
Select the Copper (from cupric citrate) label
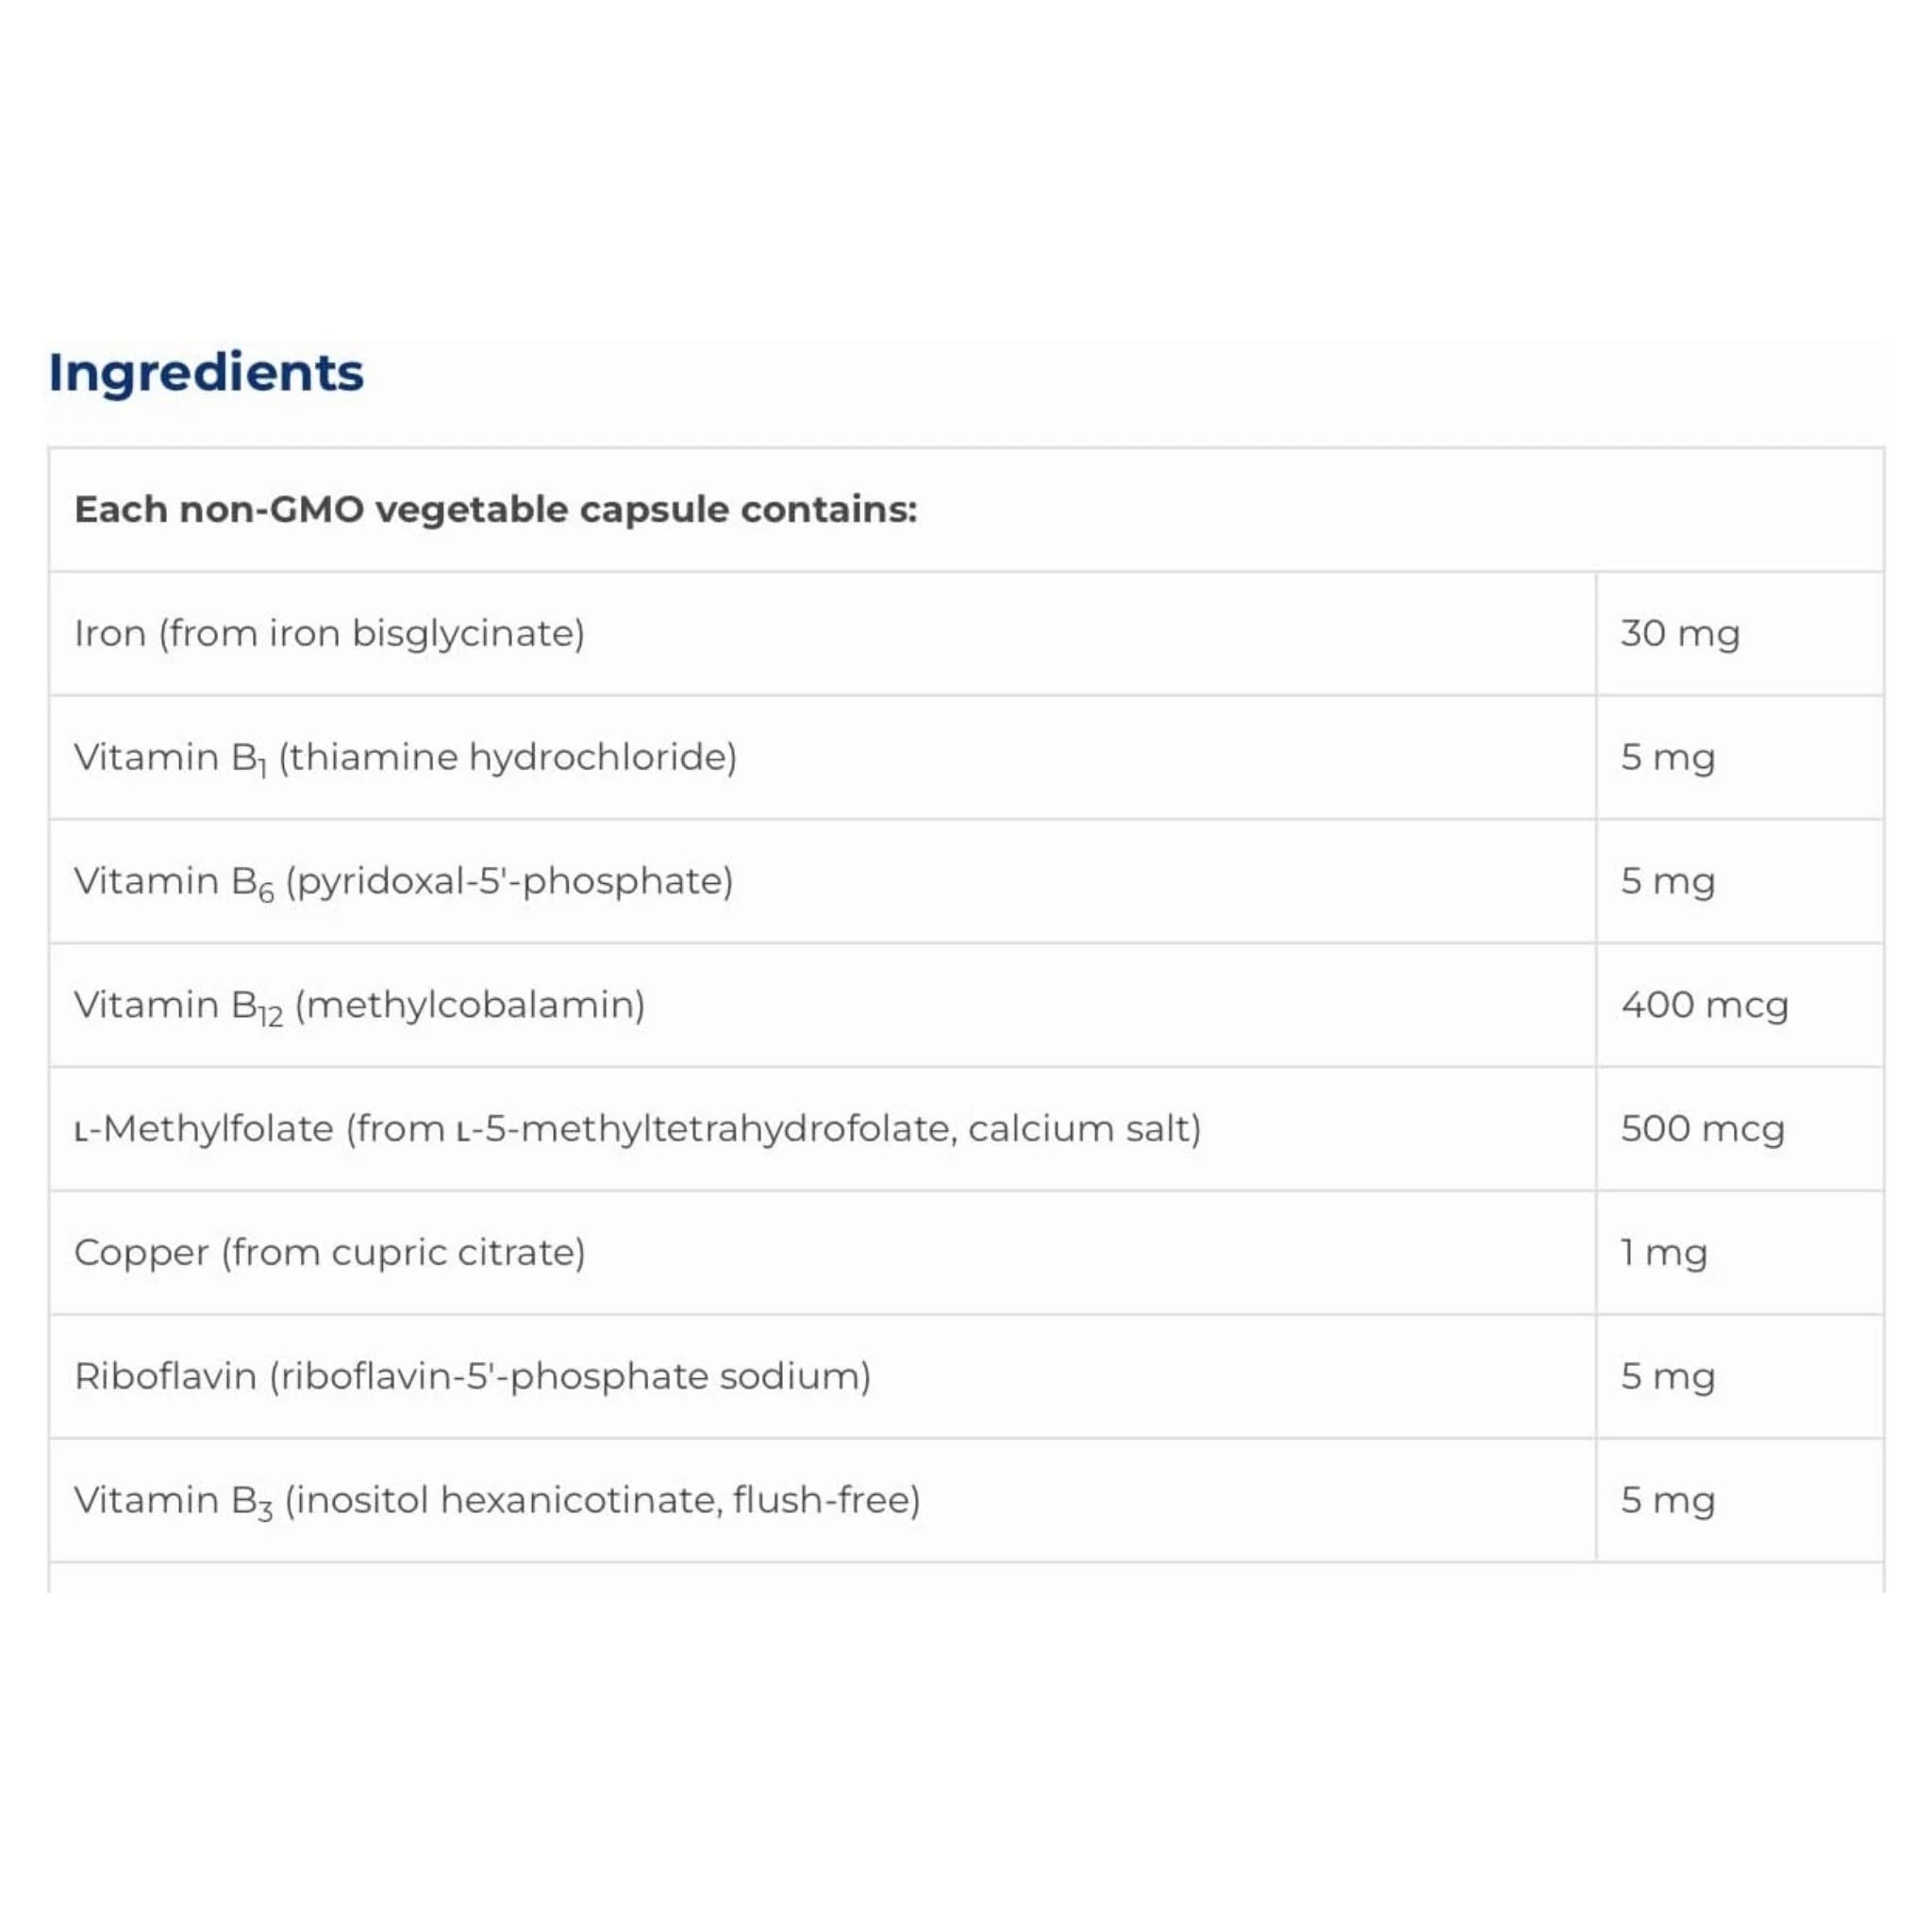[329, 1253]
